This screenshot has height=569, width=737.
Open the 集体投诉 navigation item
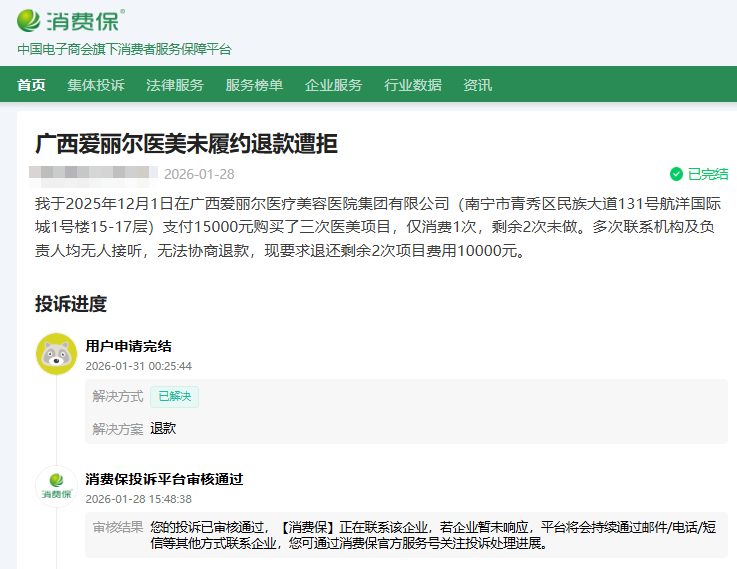(x=96, y=85)
